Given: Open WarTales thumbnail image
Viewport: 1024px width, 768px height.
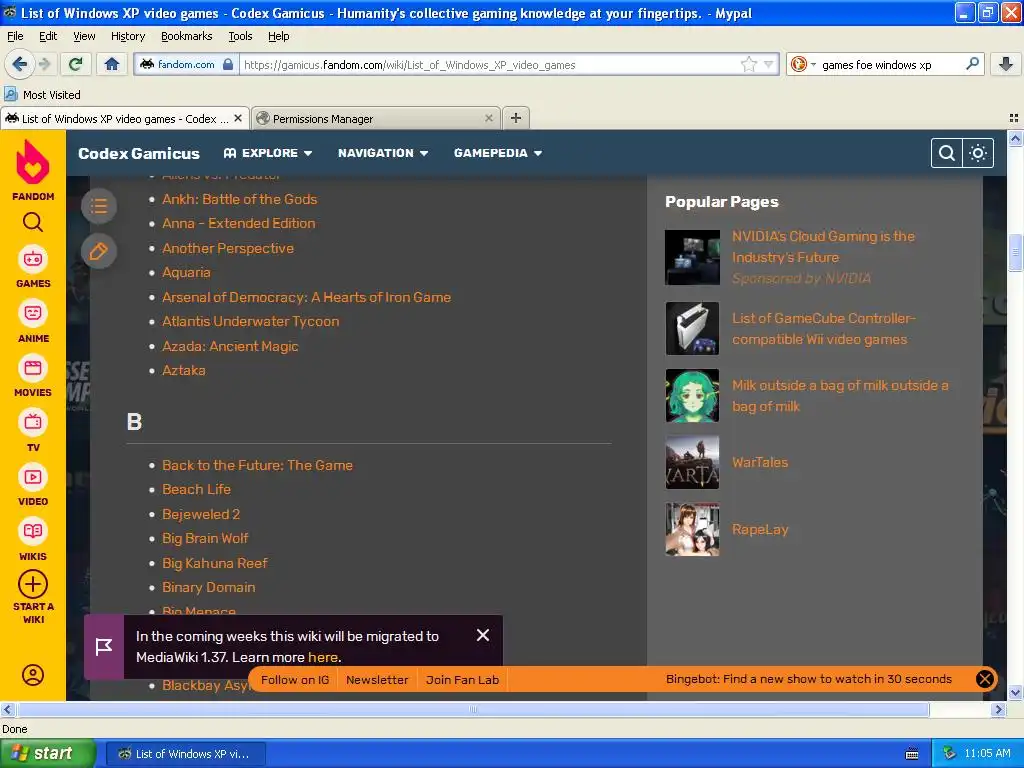Looking at the screenshot, I should click(692, 462).
